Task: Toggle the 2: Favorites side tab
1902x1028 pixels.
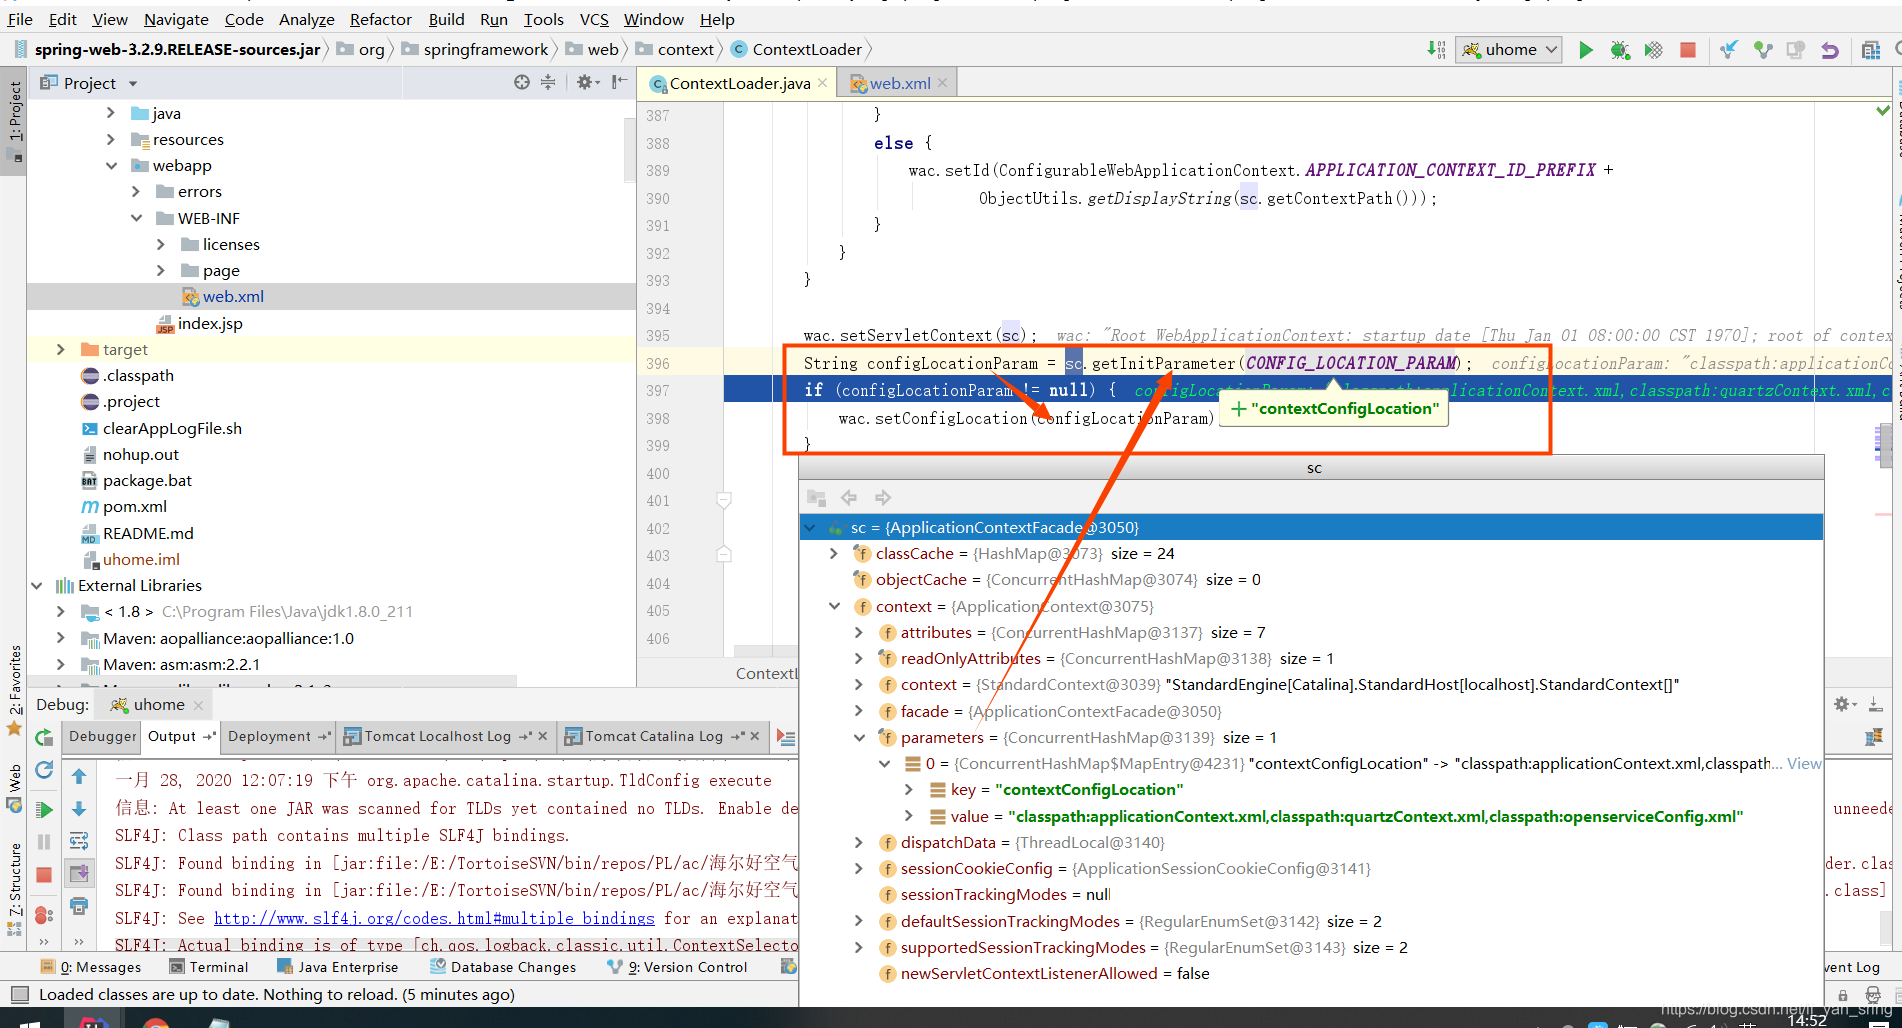Action: 14,689
